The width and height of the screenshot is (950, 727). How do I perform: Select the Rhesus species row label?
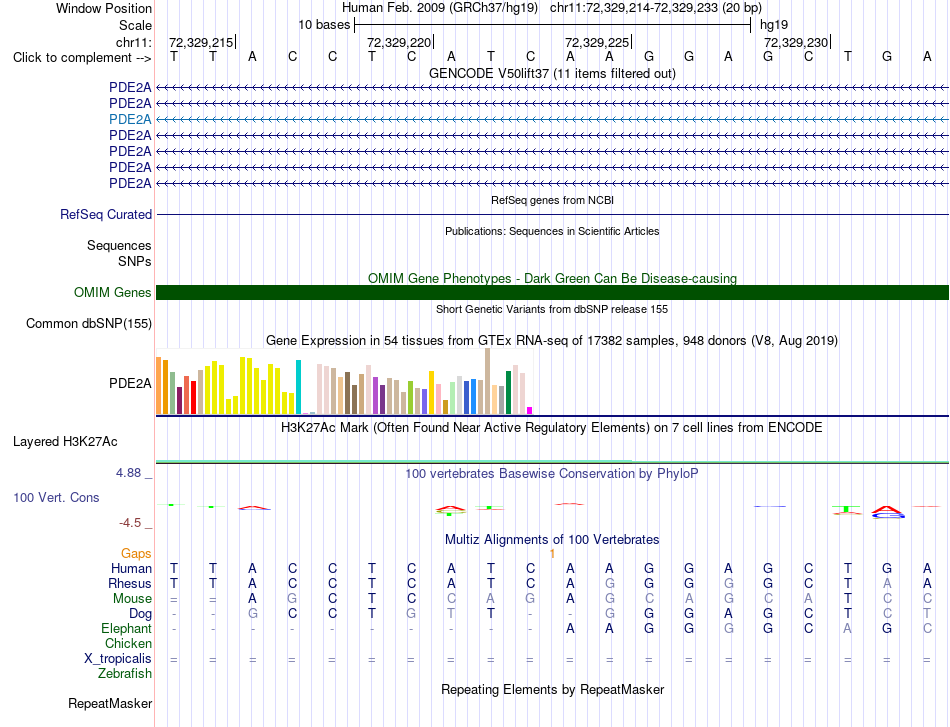130,583
